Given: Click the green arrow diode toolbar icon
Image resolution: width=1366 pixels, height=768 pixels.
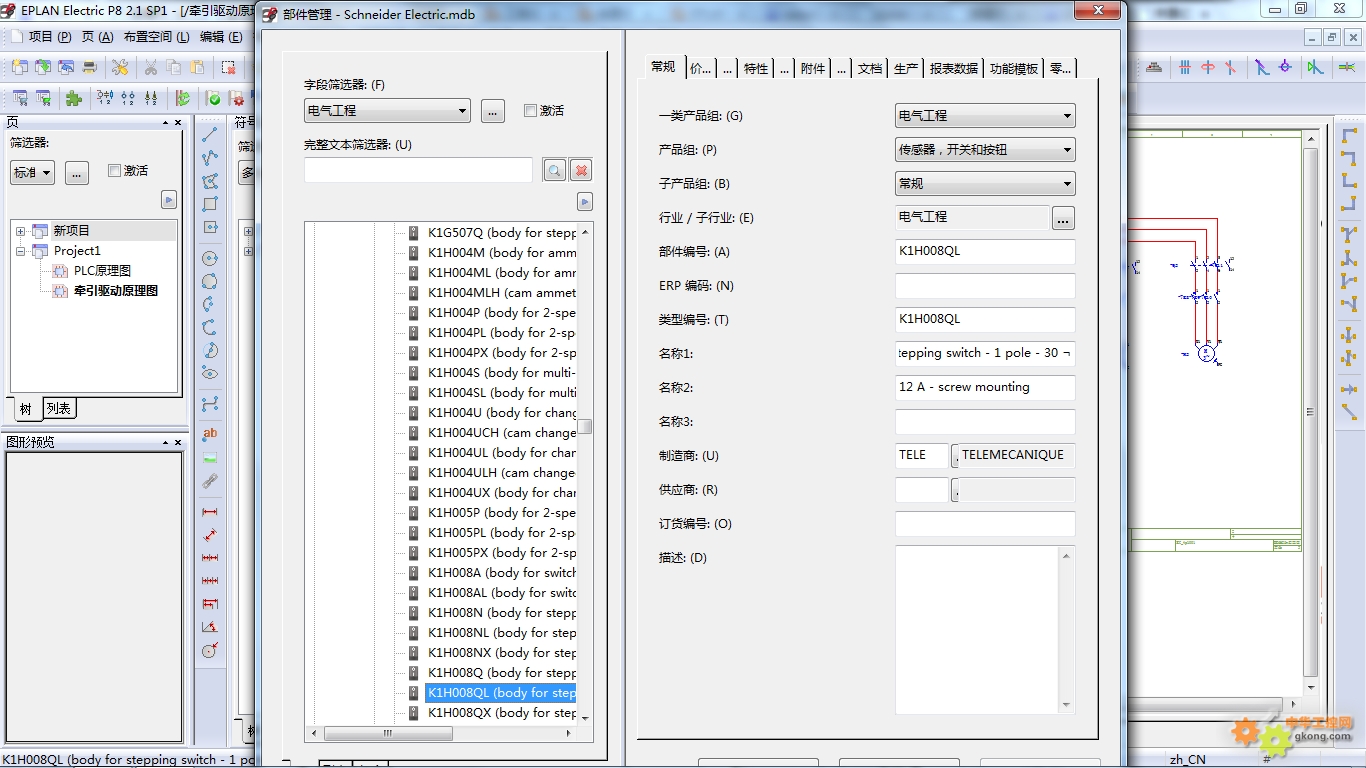Looking at the screenshot, I should pos(1316,67).
